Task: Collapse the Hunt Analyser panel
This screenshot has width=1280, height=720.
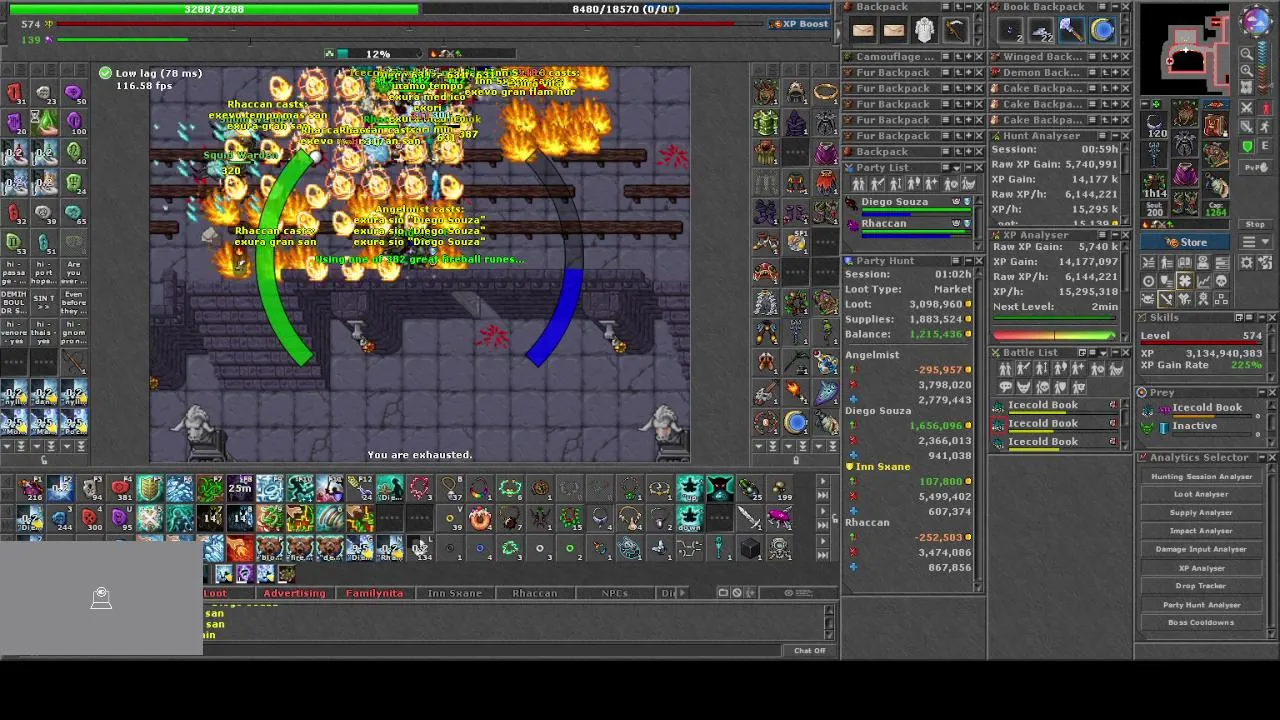Action: 1116,136
